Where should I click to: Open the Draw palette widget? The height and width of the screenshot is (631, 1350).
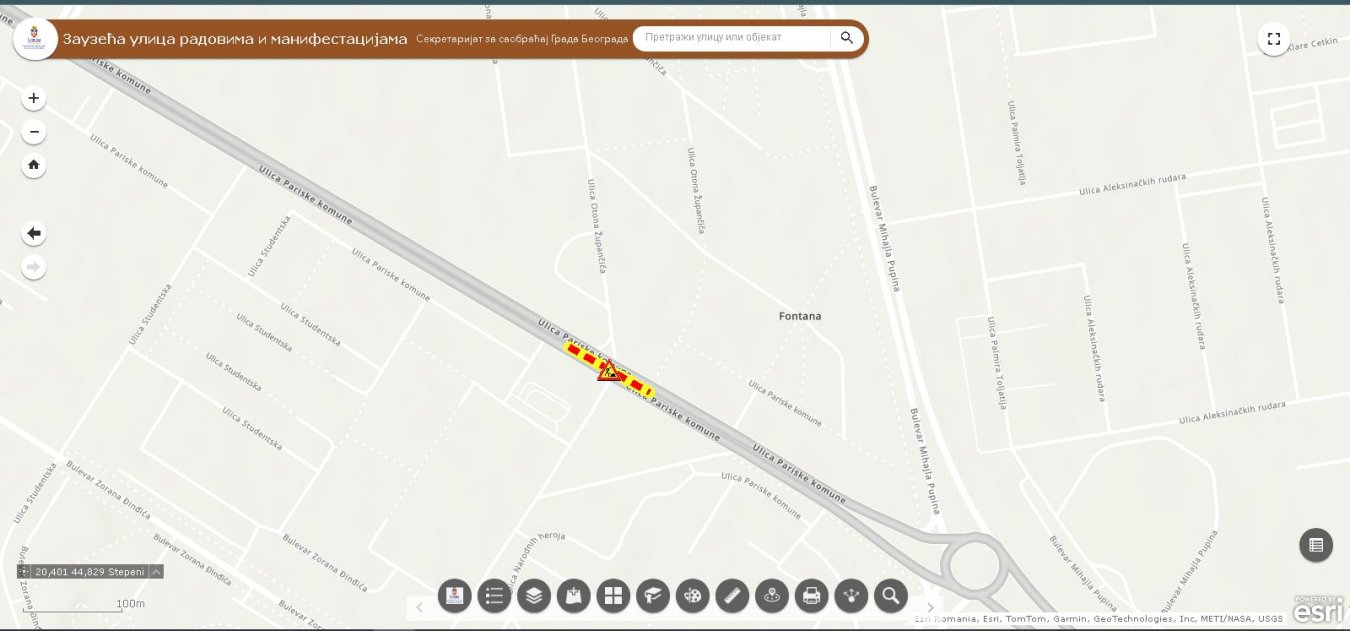click(692, 596)
